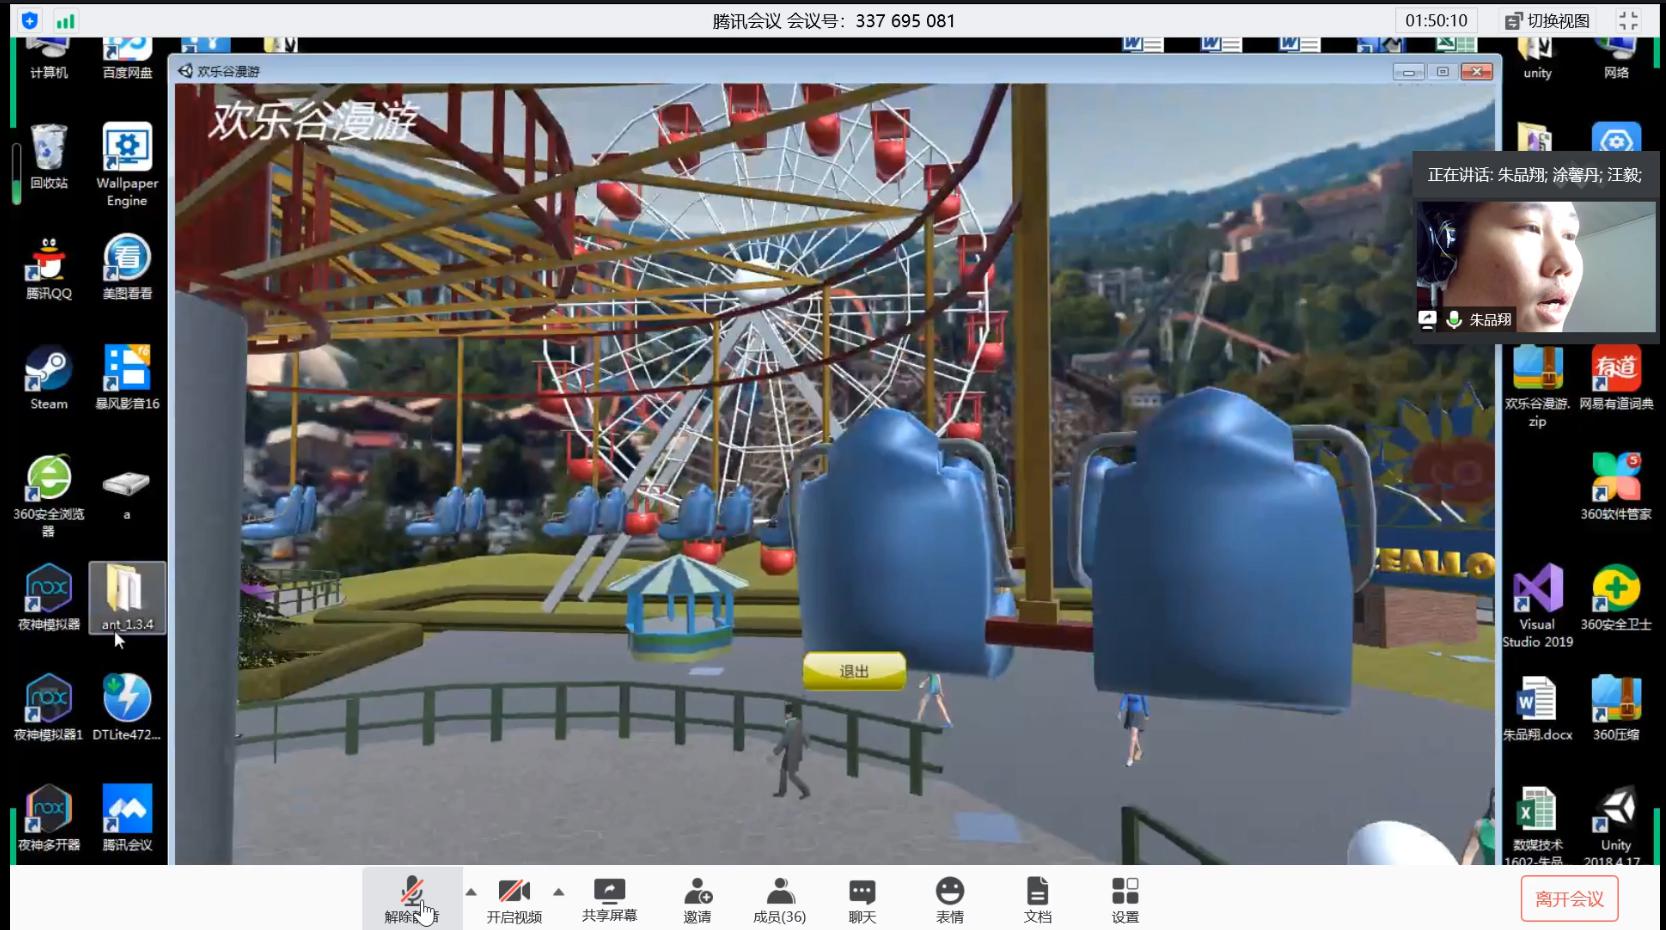This screenshot has width=1666, height=930.
Task: Turn on video with 开启视频 button
Action: [x=514, y=898]
